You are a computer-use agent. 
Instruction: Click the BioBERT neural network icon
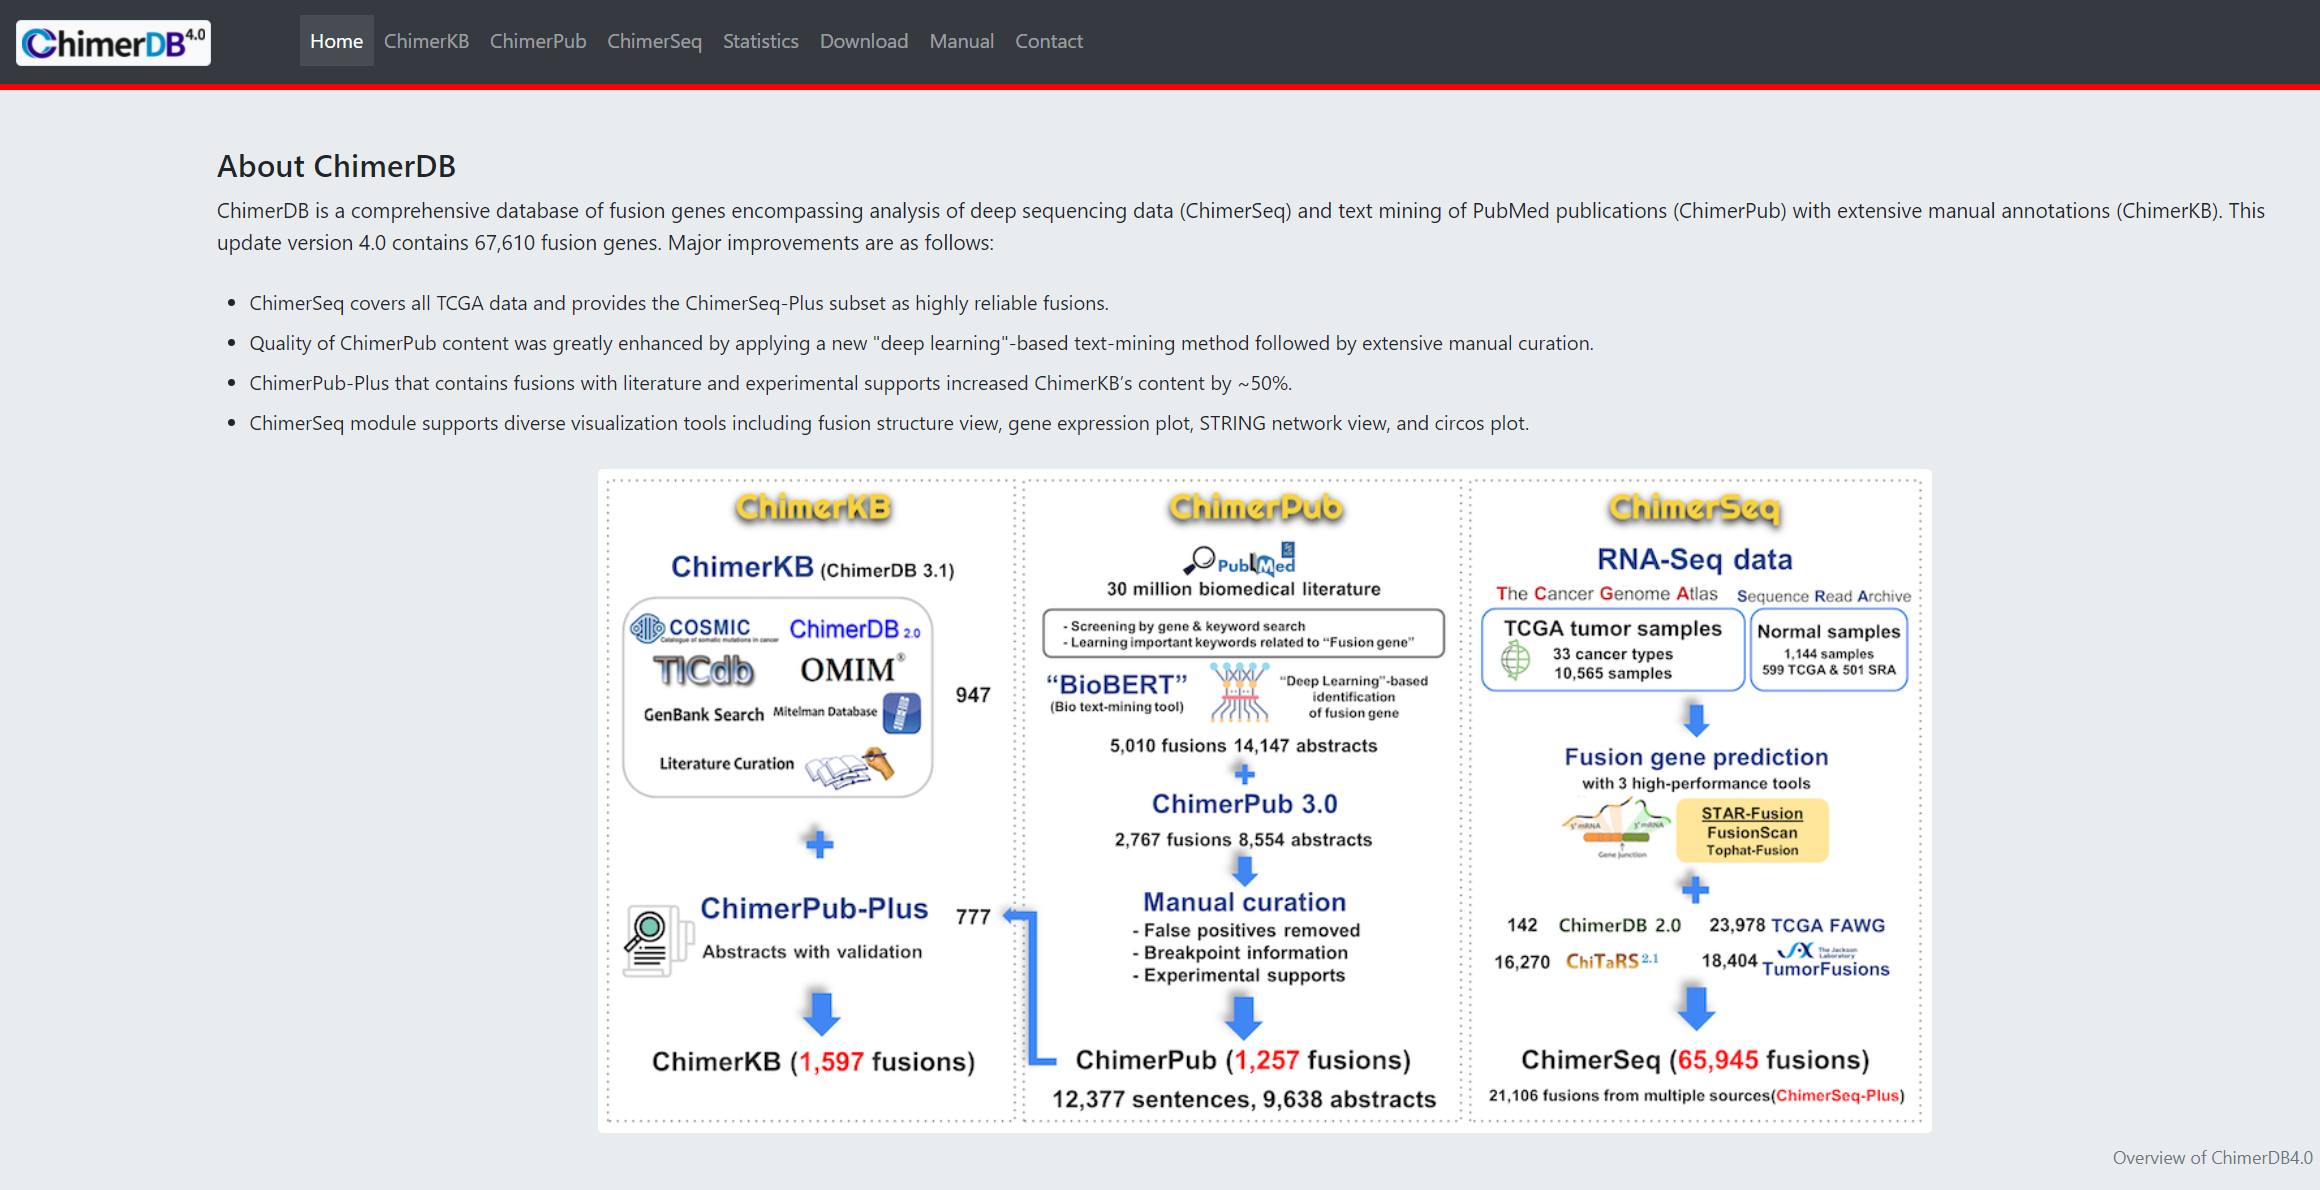(1240, 692)
